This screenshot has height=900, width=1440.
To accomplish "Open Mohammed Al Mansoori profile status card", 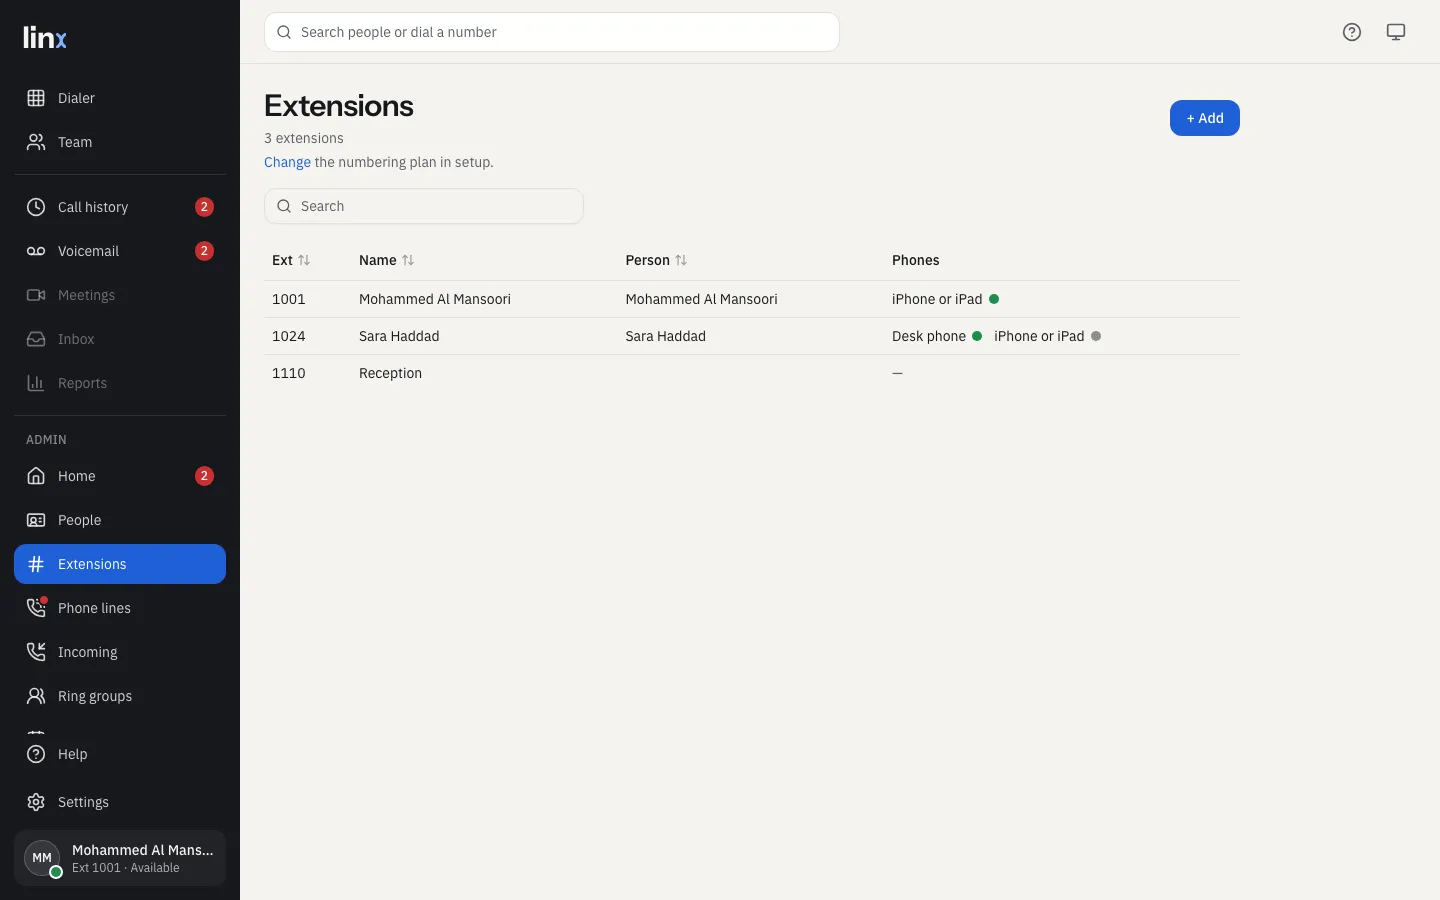I will [x=120, y=858].
